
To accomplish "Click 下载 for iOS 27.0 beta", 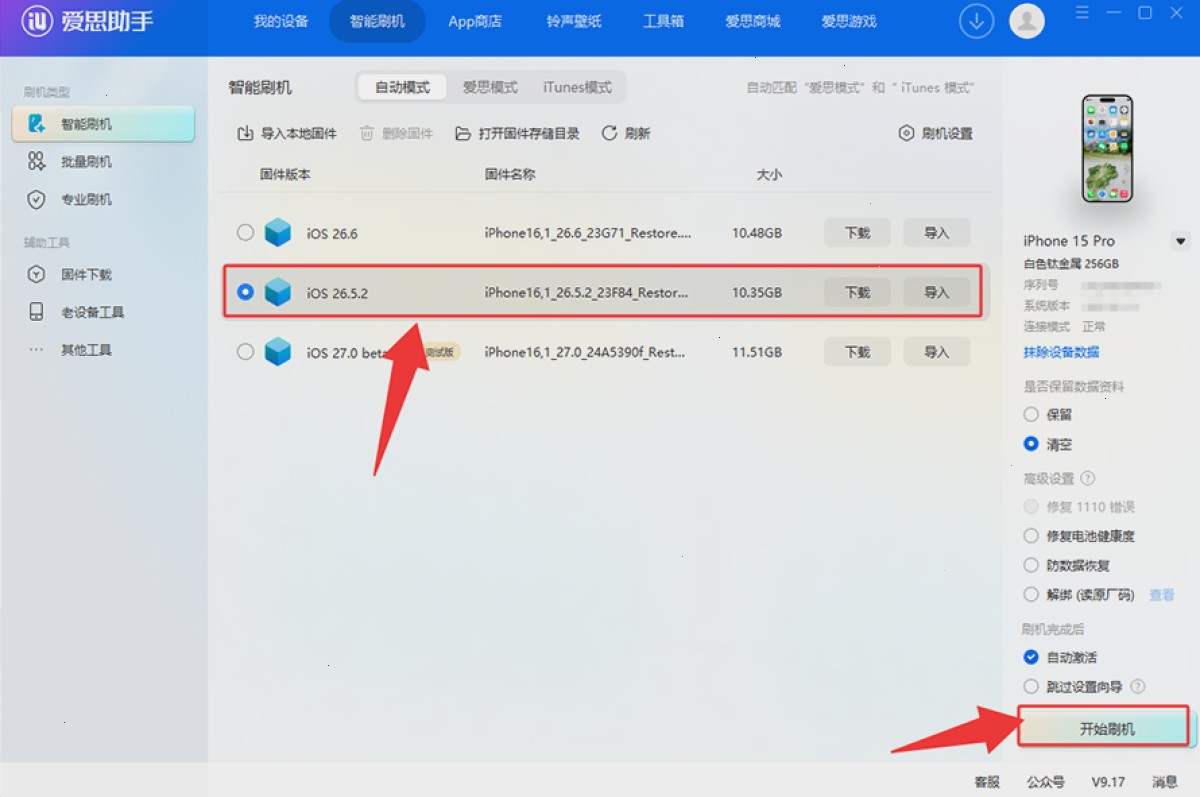I will 857,352.
